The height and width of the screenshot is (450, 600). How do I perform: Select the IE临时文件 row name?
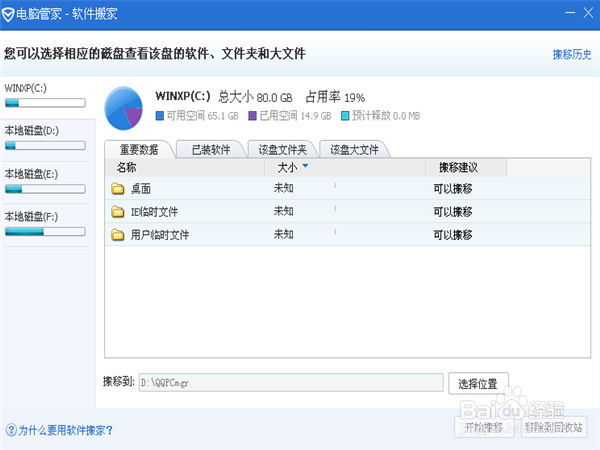pyautogui.click(x=154, y=212)
